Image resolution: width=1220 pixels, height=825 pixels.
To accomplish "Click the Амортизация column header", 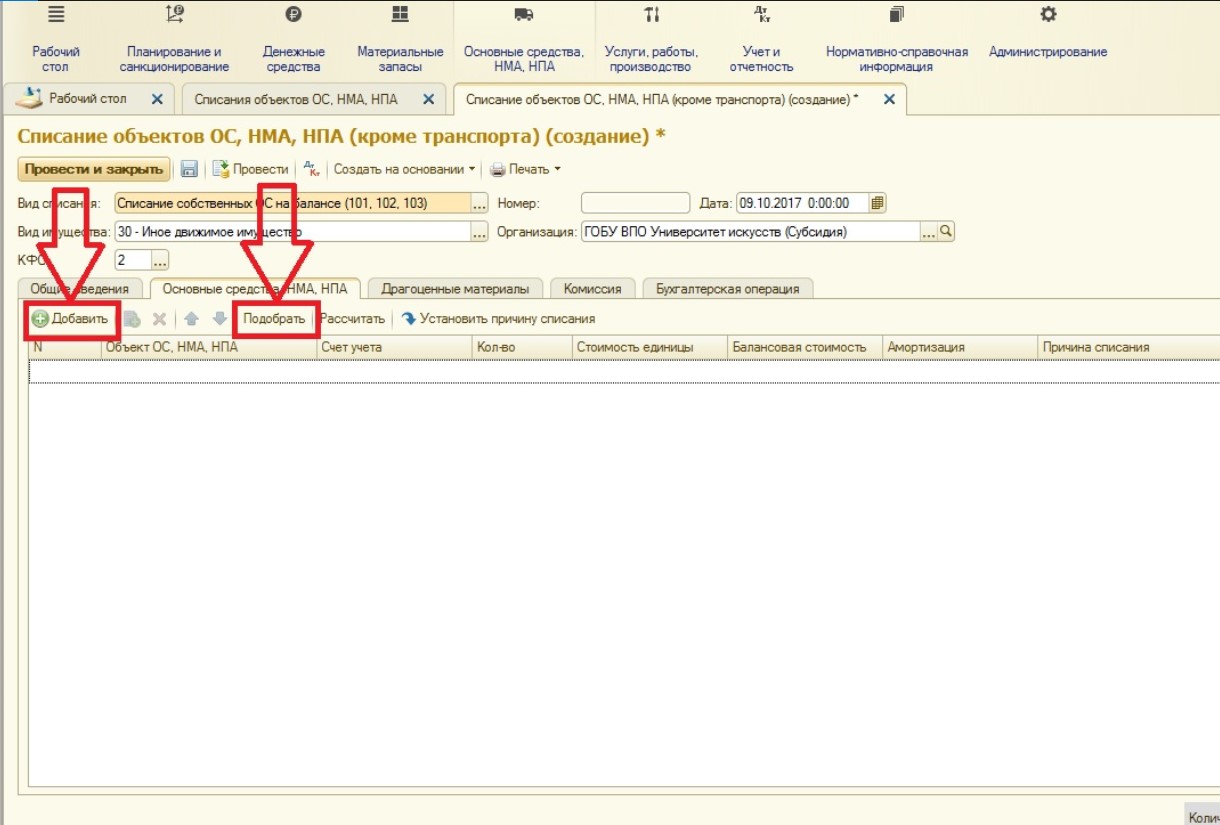I will (x=960, y=347).
